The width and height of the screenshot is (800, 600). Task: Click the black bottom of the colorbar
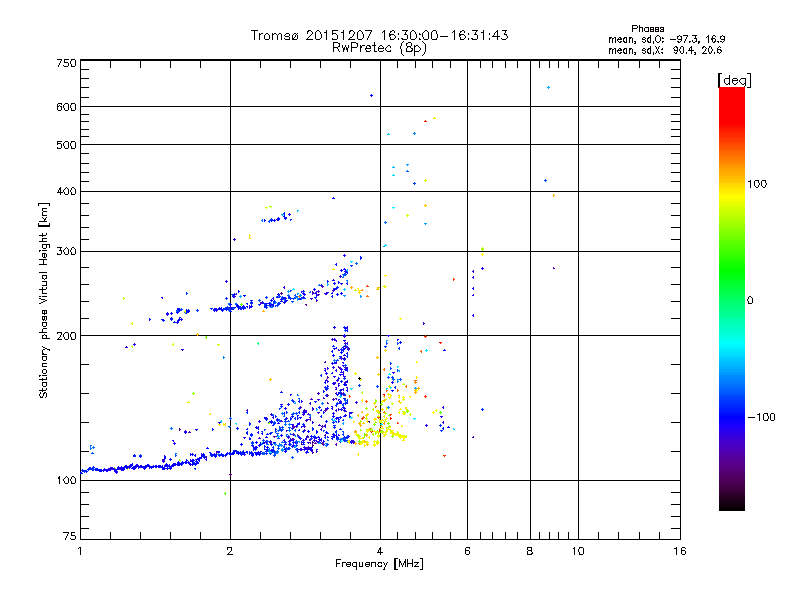732,503
